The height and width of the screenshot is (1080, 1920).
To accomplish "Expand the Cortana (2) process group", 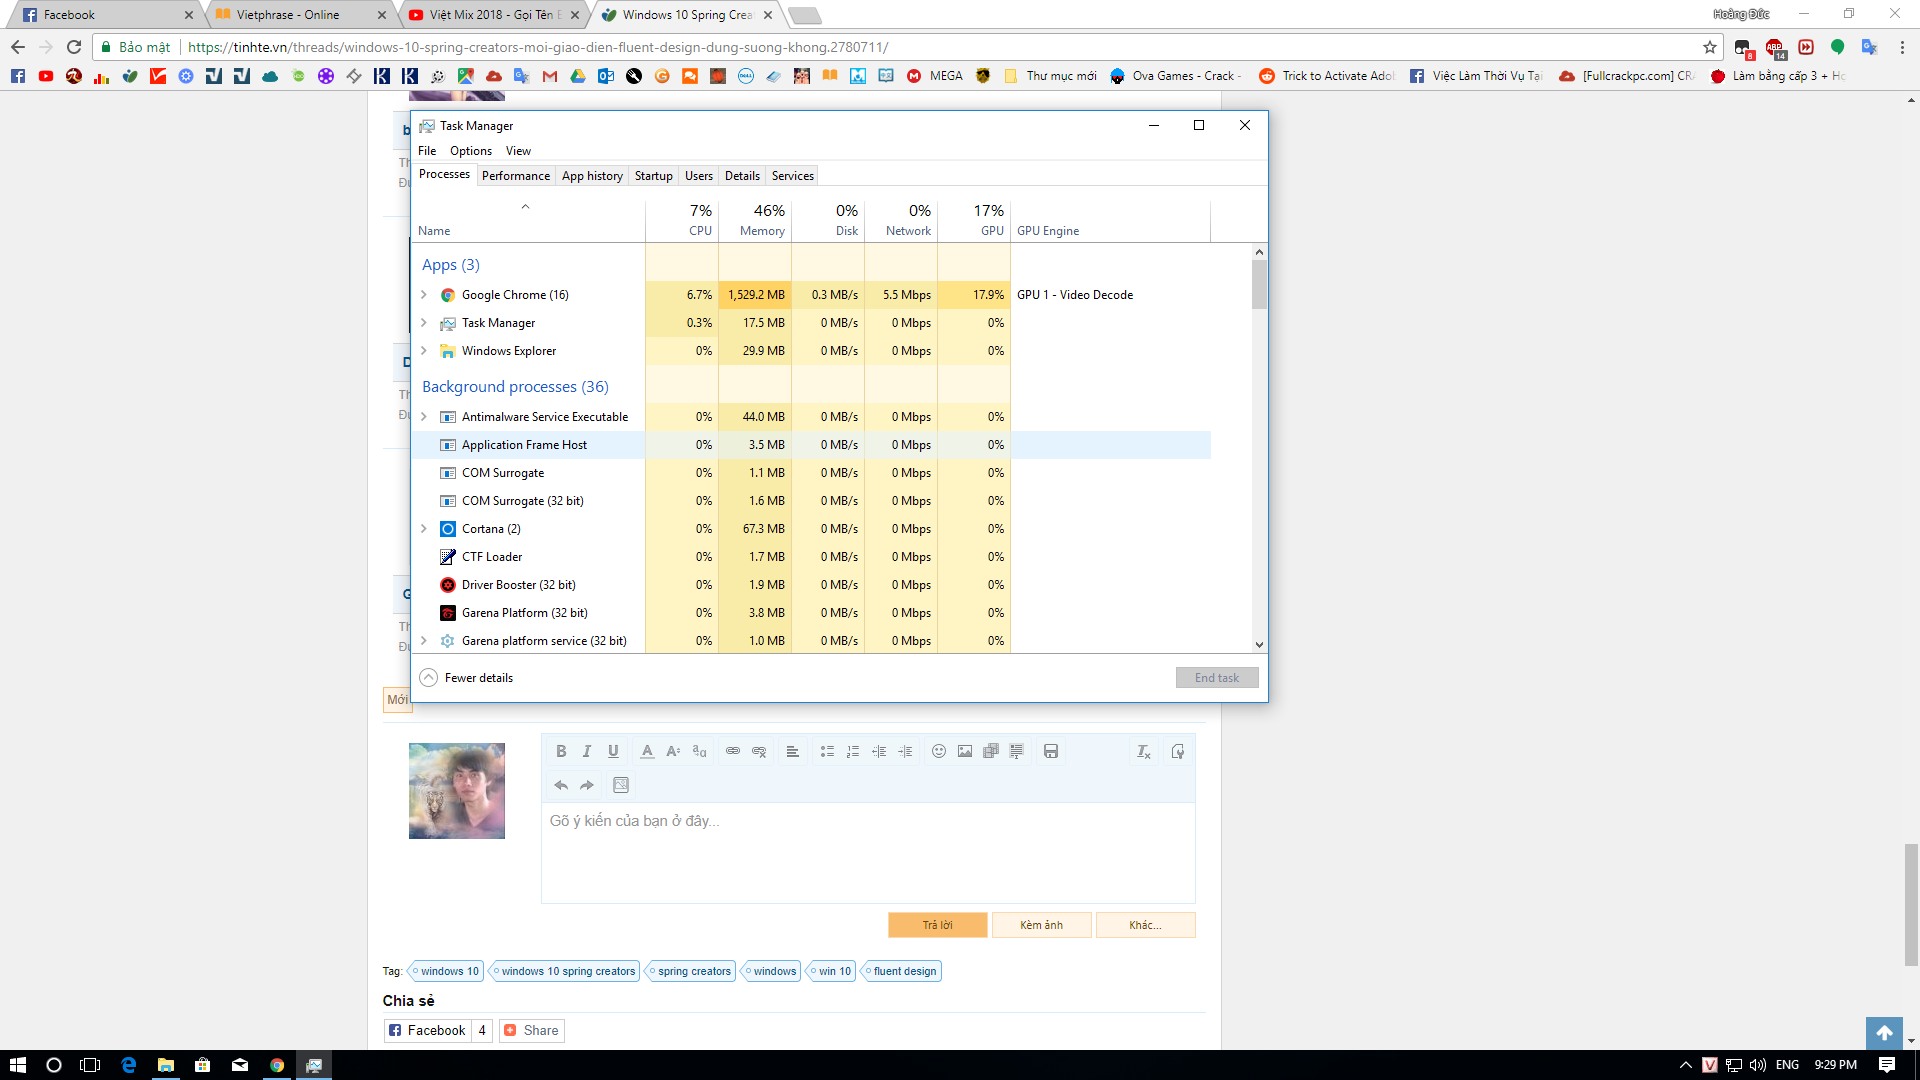I will point(424,529).
